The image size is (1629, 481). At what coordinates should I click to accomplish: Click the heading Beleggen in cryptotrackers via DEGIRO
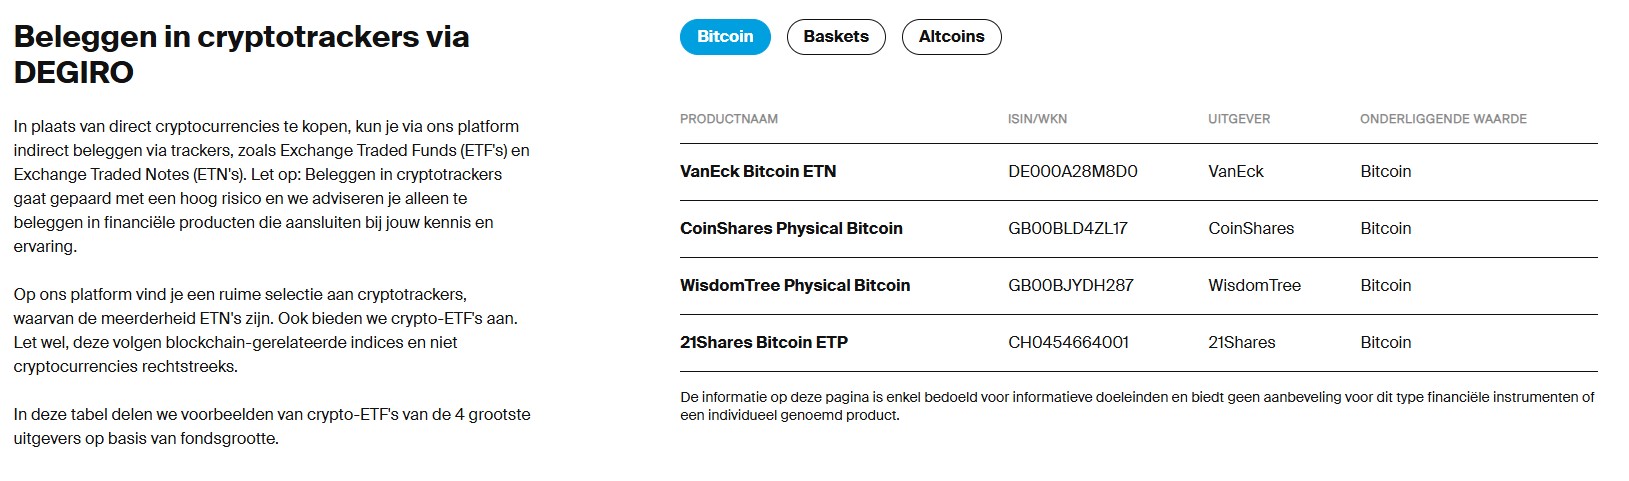tap(241, 54)
